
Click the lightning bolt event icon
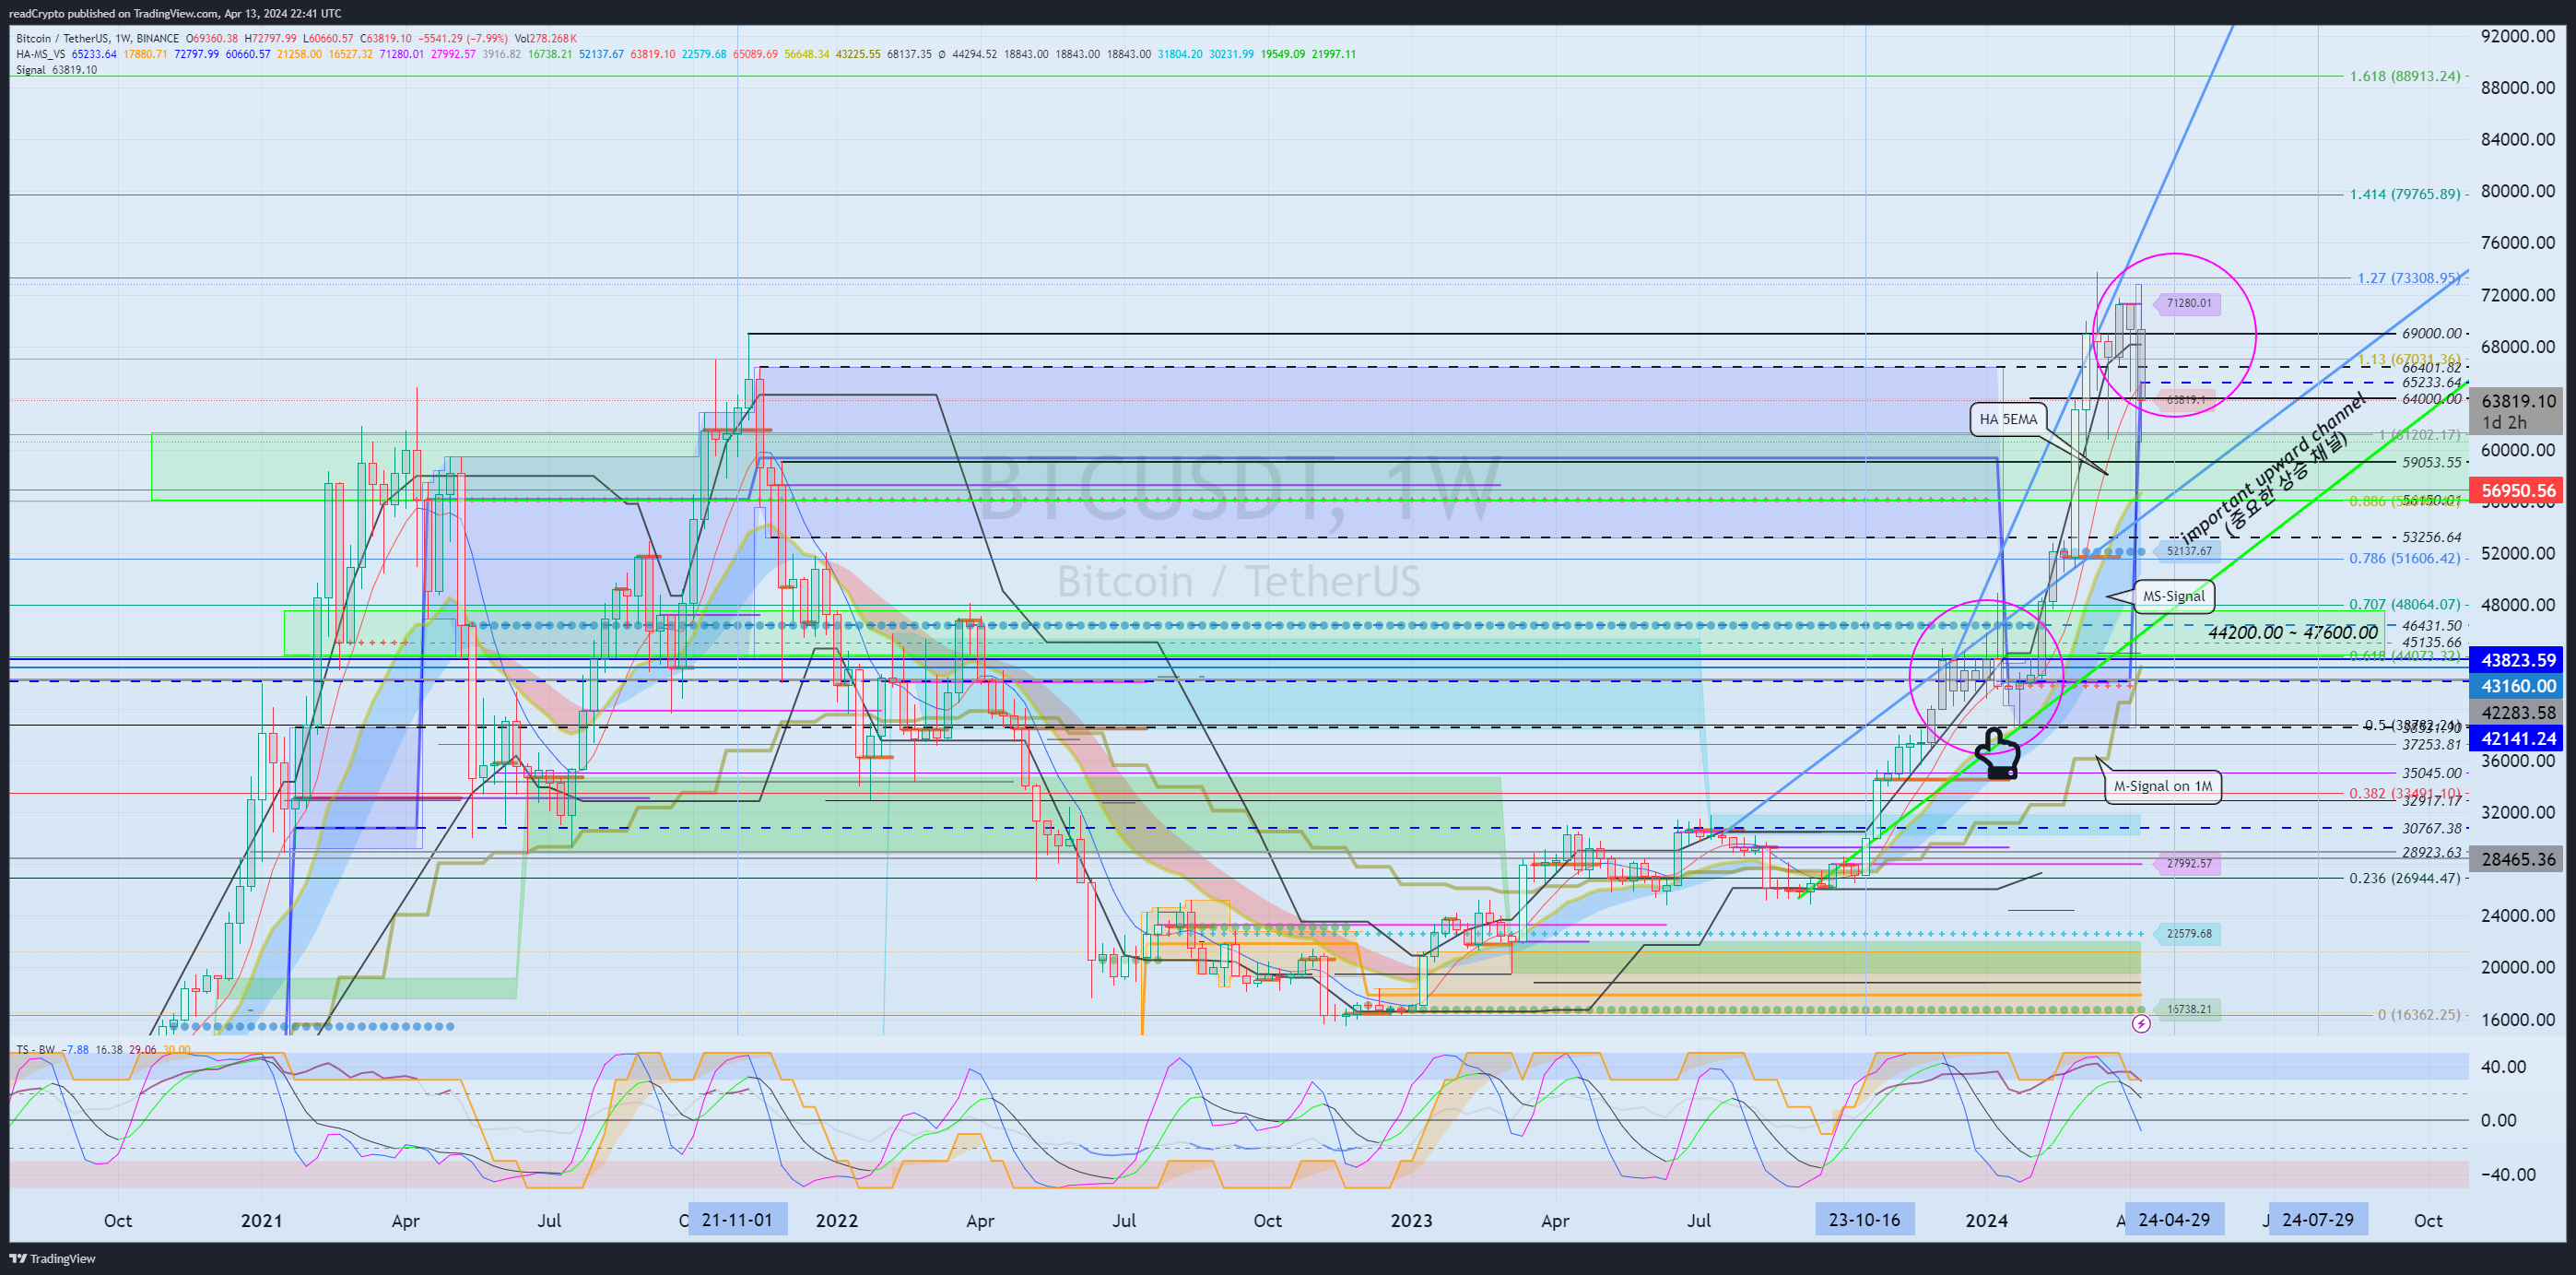(x=2141, y=1024)
